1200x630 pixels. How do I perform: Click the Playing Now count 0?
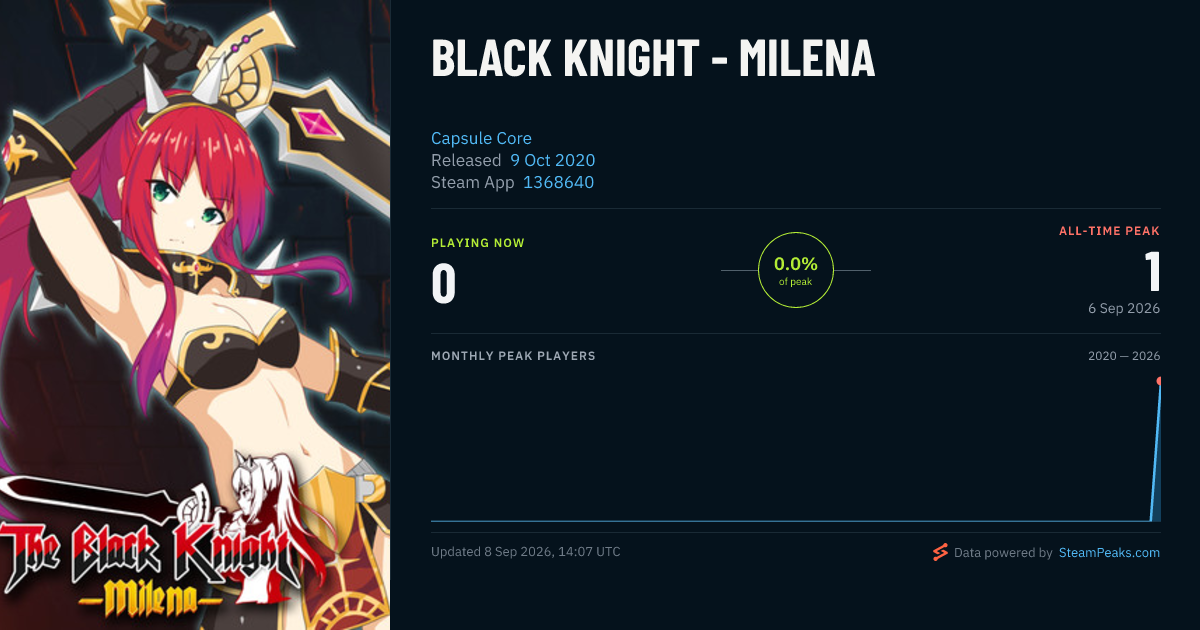coord(443,283)
